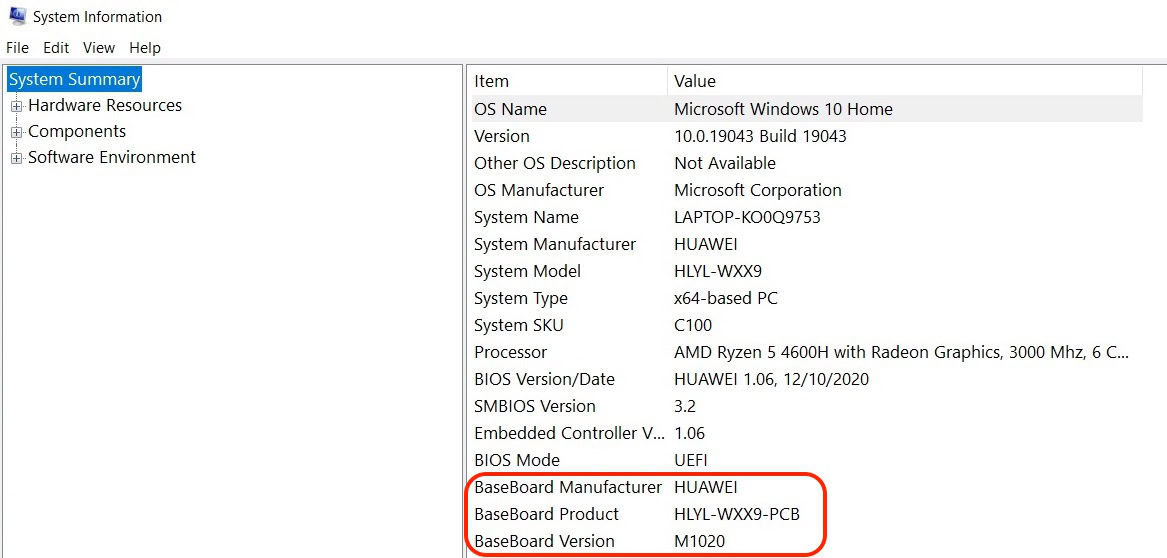This screenshot has width=1167, height=558.
Task: Open the View menu
Action: click(99, 47)
